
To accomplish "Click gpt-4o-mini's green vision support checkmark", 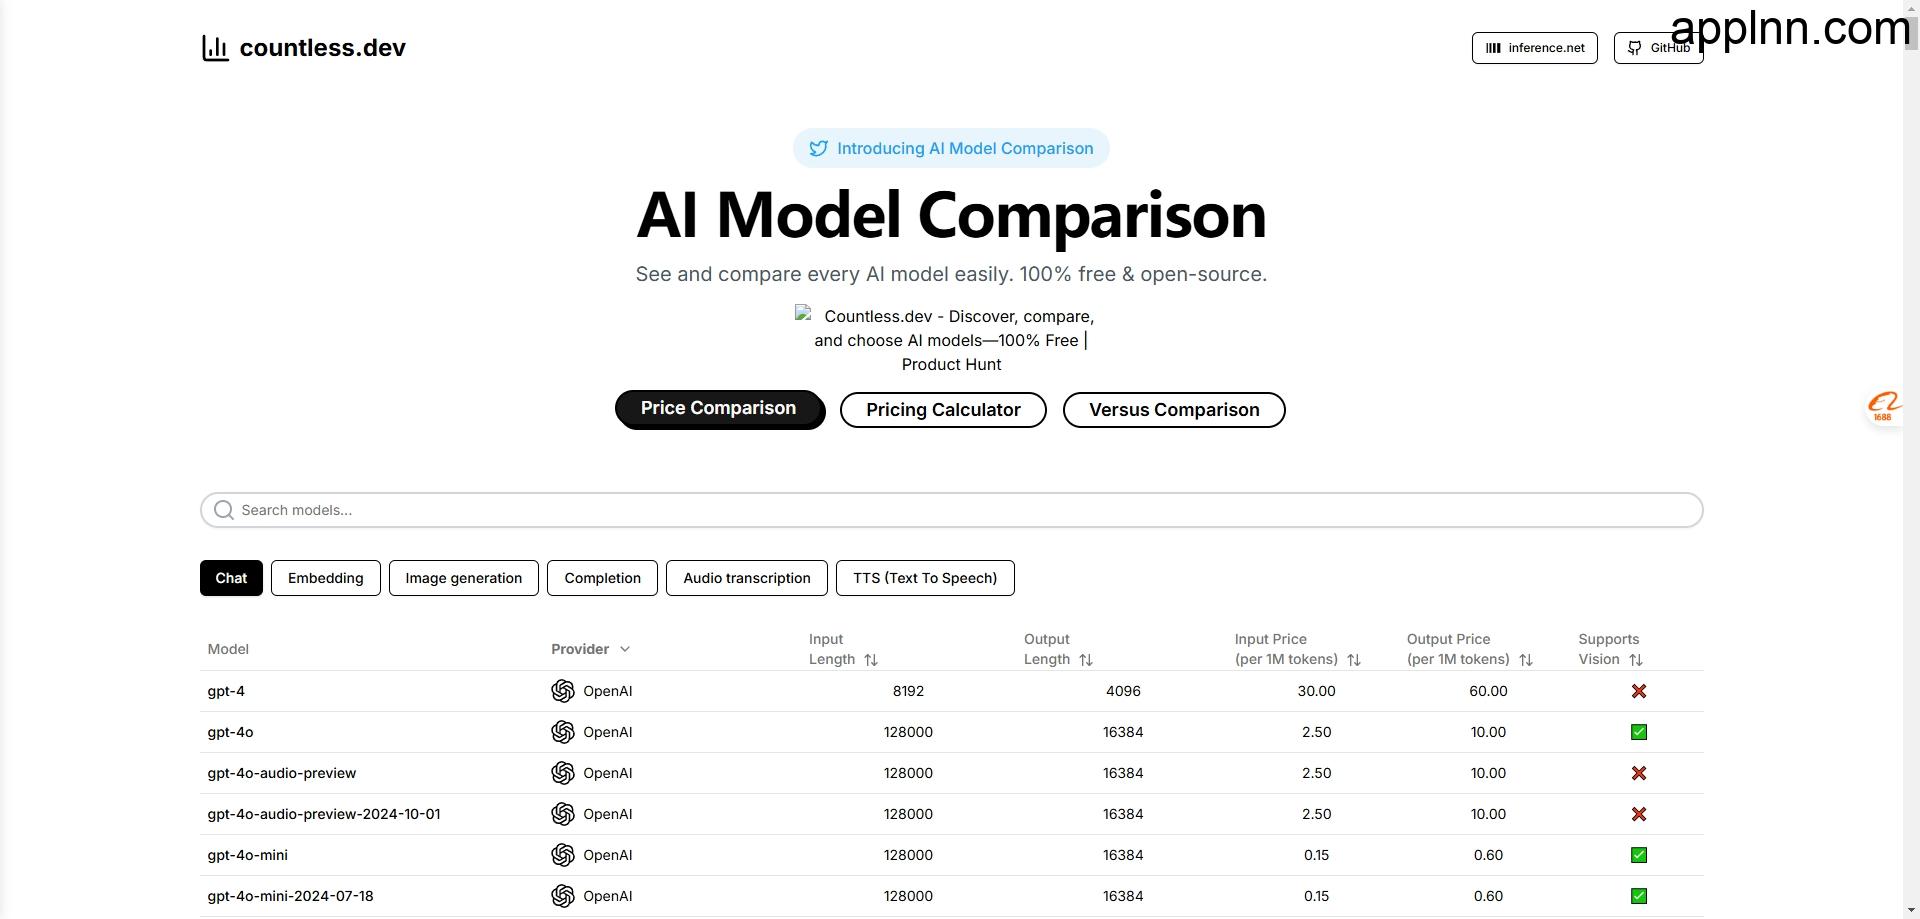I will [1638, 855].
